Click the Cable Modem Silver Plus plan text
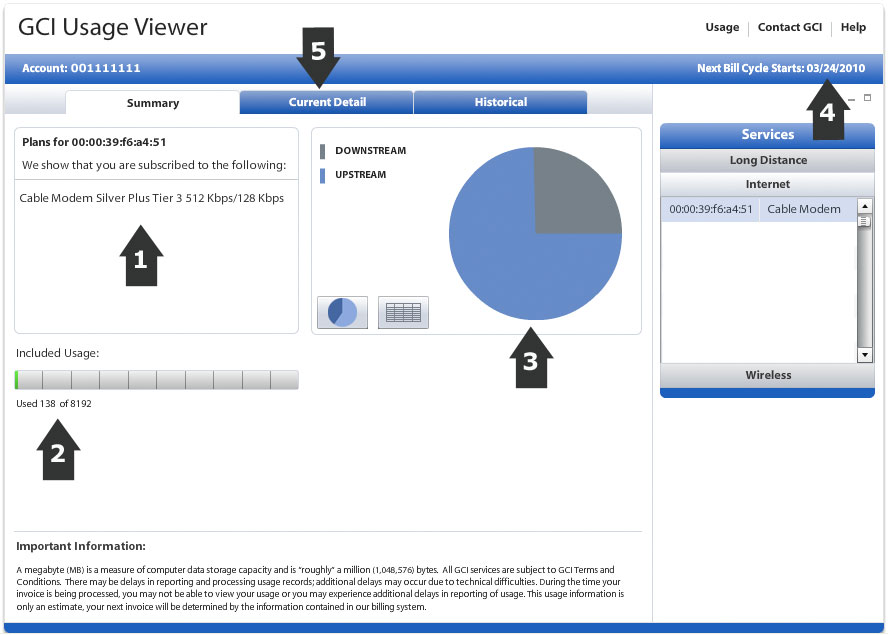This screenshot has width=888, height=635. click(x=152, y=198)
